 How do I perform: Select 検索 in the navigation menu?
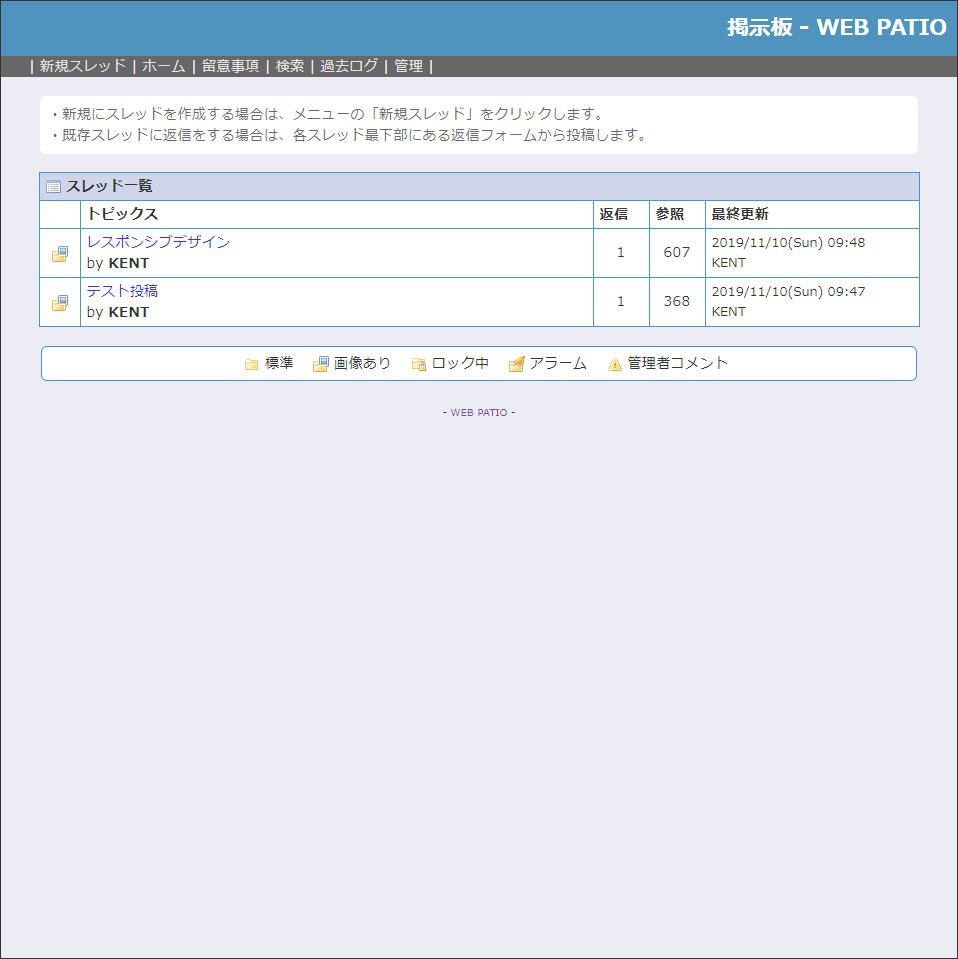(x=290, y=66)
